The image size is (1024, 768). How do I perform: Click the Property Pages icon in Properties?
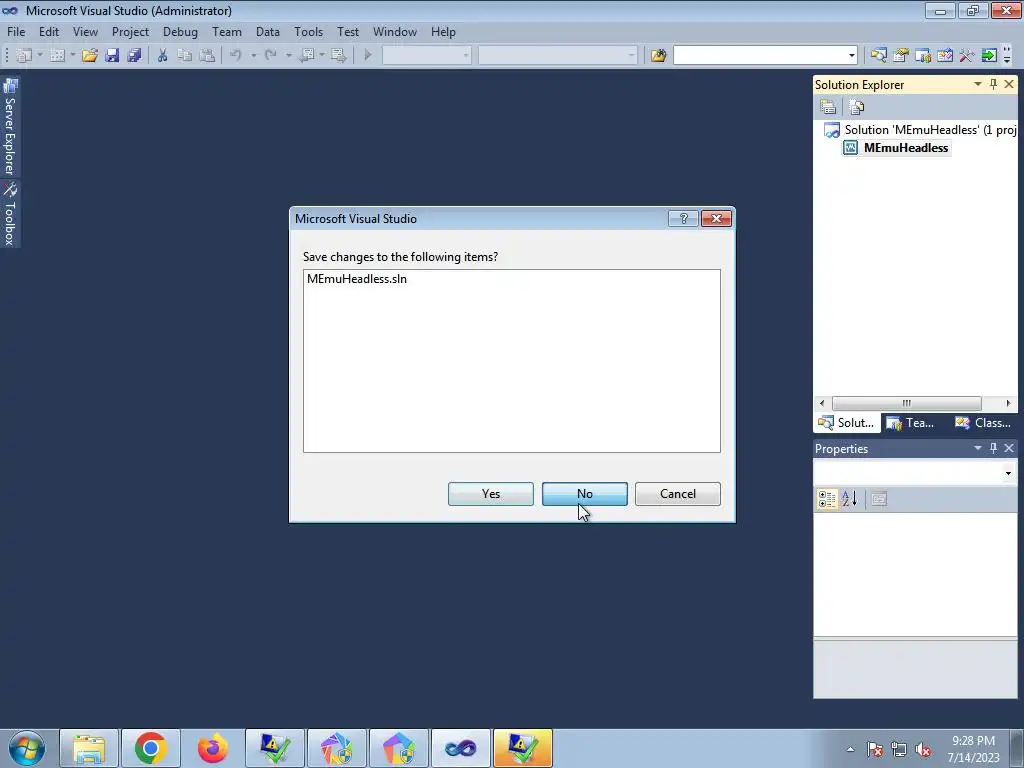pyautogui.click(x=879, y=499)
